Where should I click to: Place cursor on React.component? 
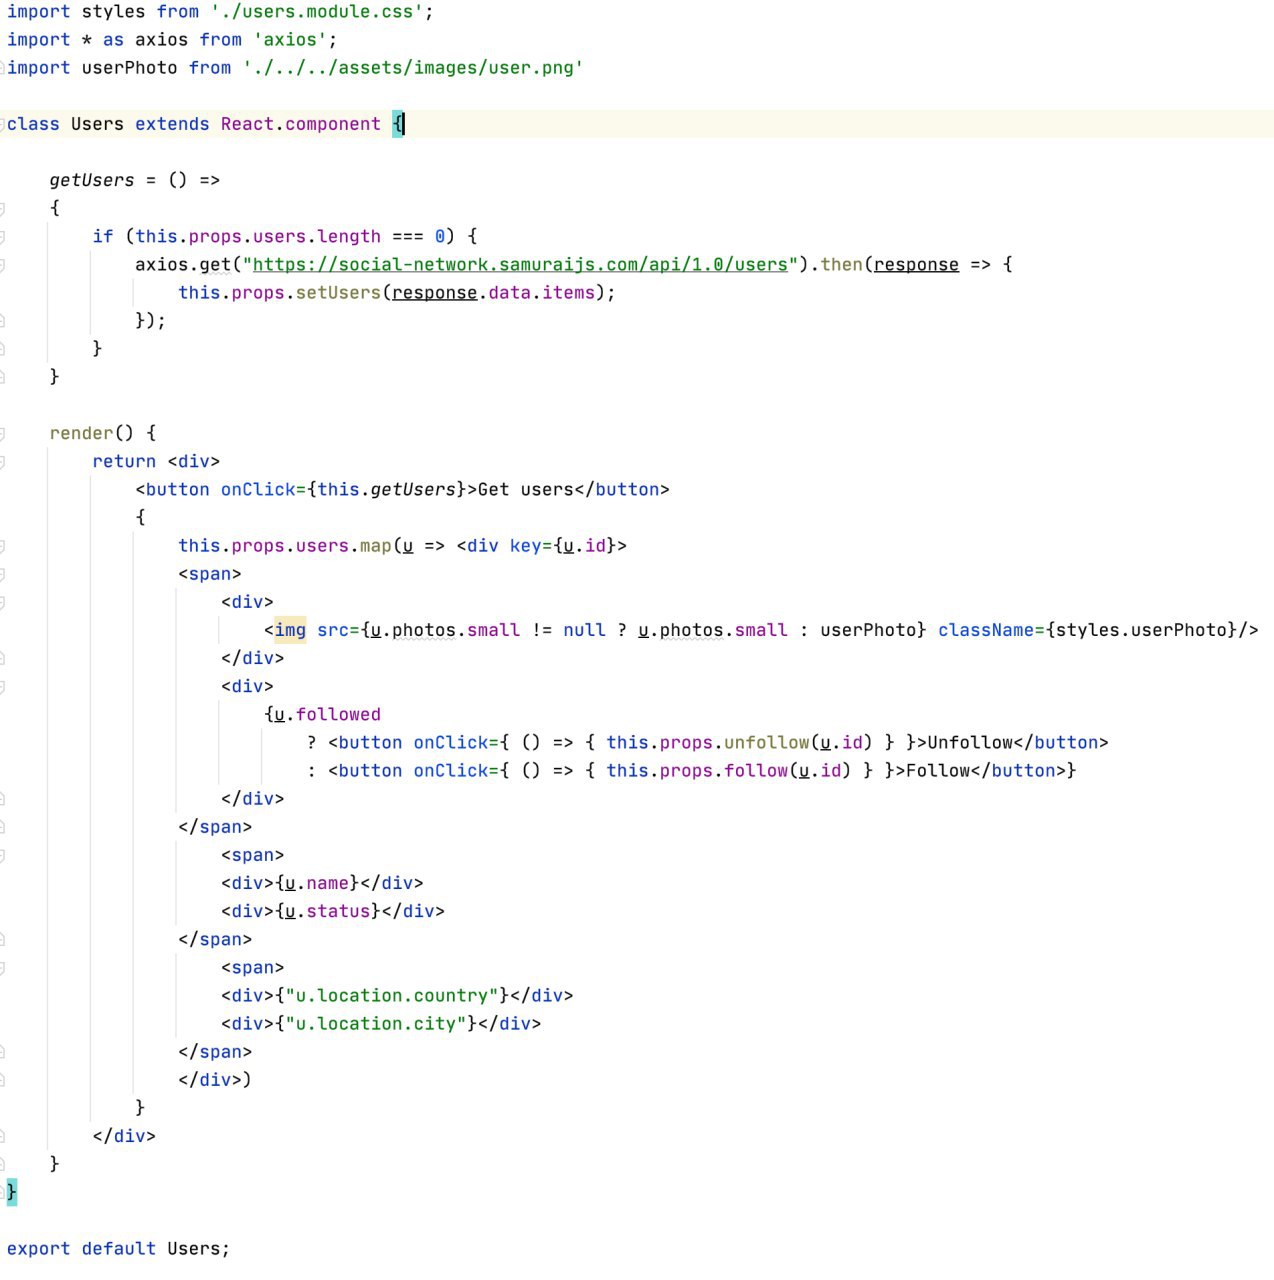coord(300,124)
